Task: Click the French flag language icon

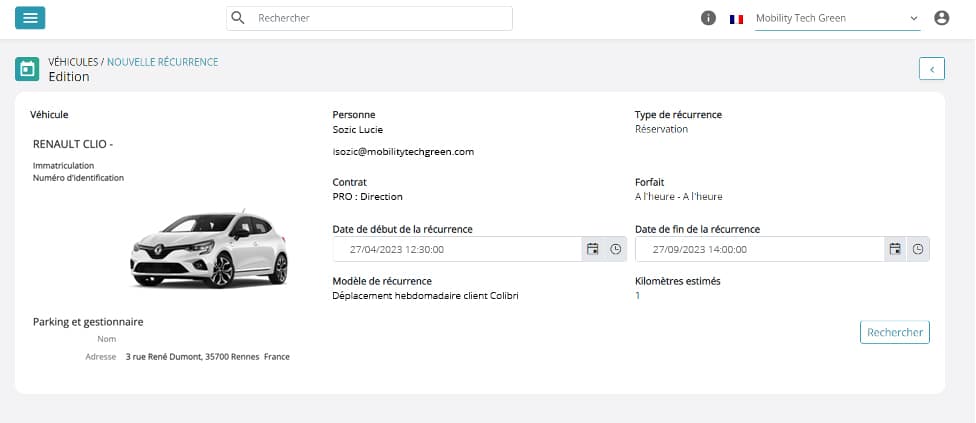Action: (736, 19)
